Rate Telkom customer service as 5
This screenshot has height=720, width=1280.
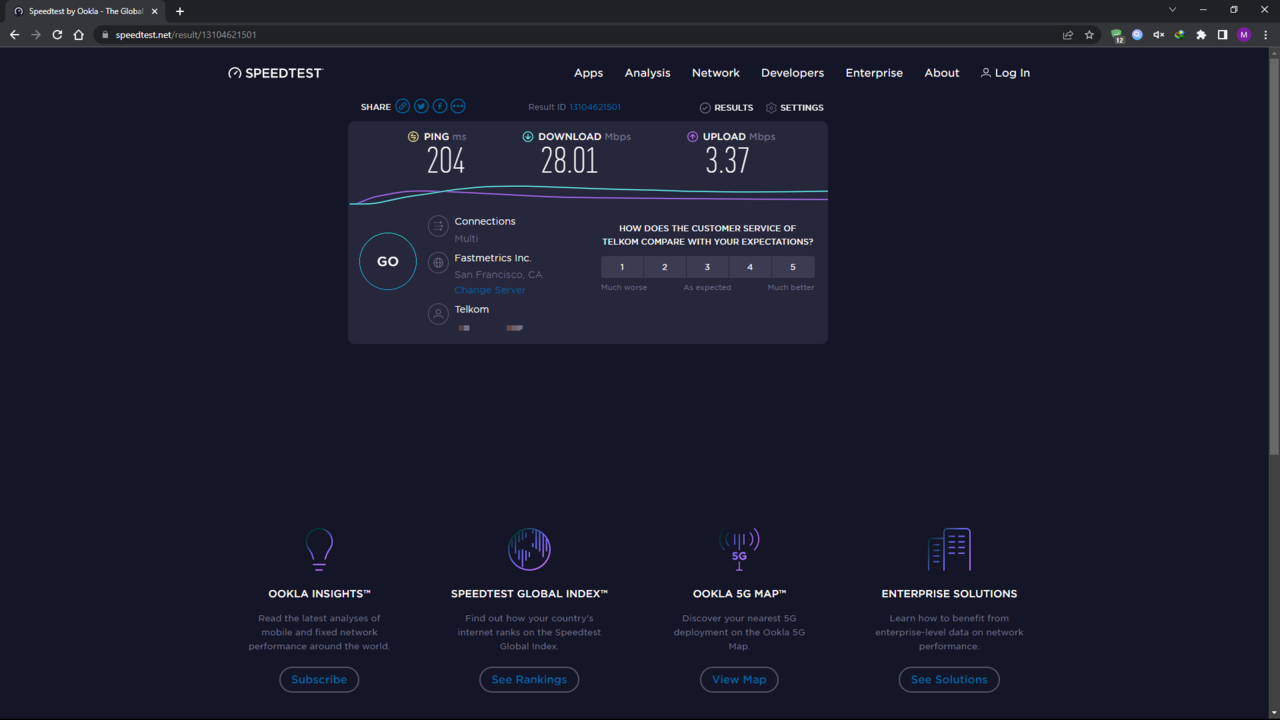point(793,267)
